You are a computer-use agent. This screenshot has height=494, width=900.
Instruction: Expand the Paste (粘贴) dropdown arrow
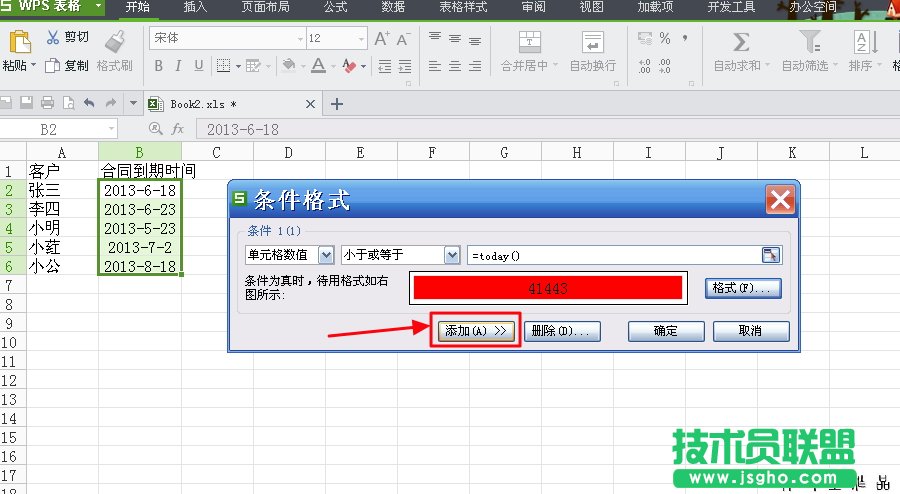(33, 65)
